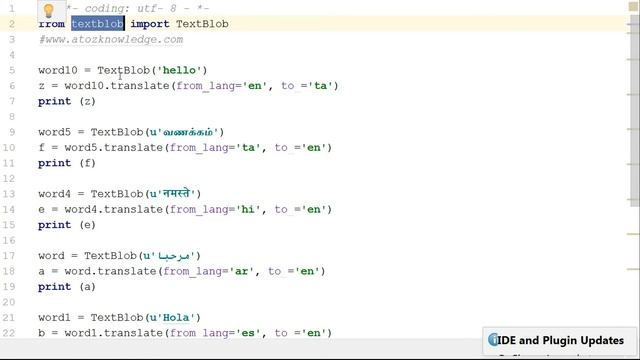Click print (a) on line 19
This screenshot has width=640, height=360.
[x=67, y=287]
